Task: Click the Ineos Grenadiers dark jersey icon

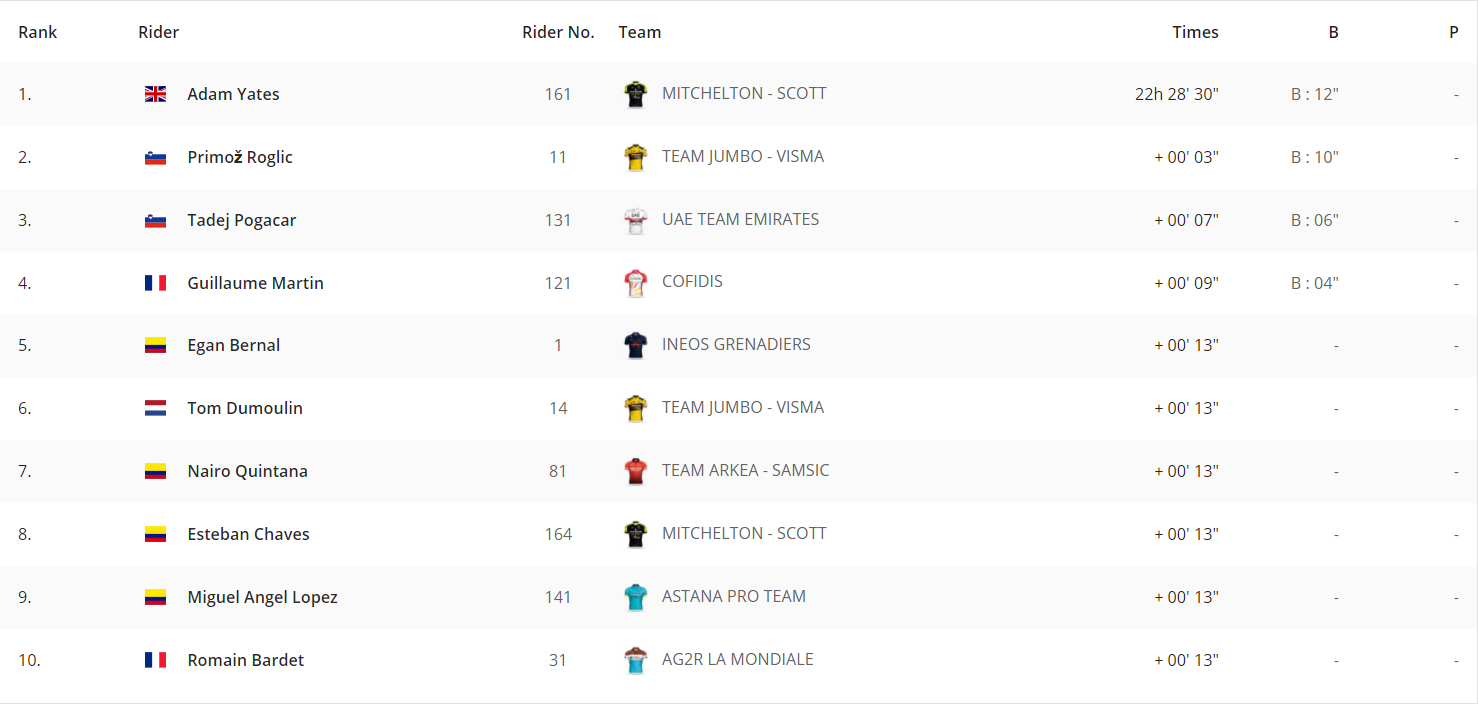Action: (x=635, y=345)
